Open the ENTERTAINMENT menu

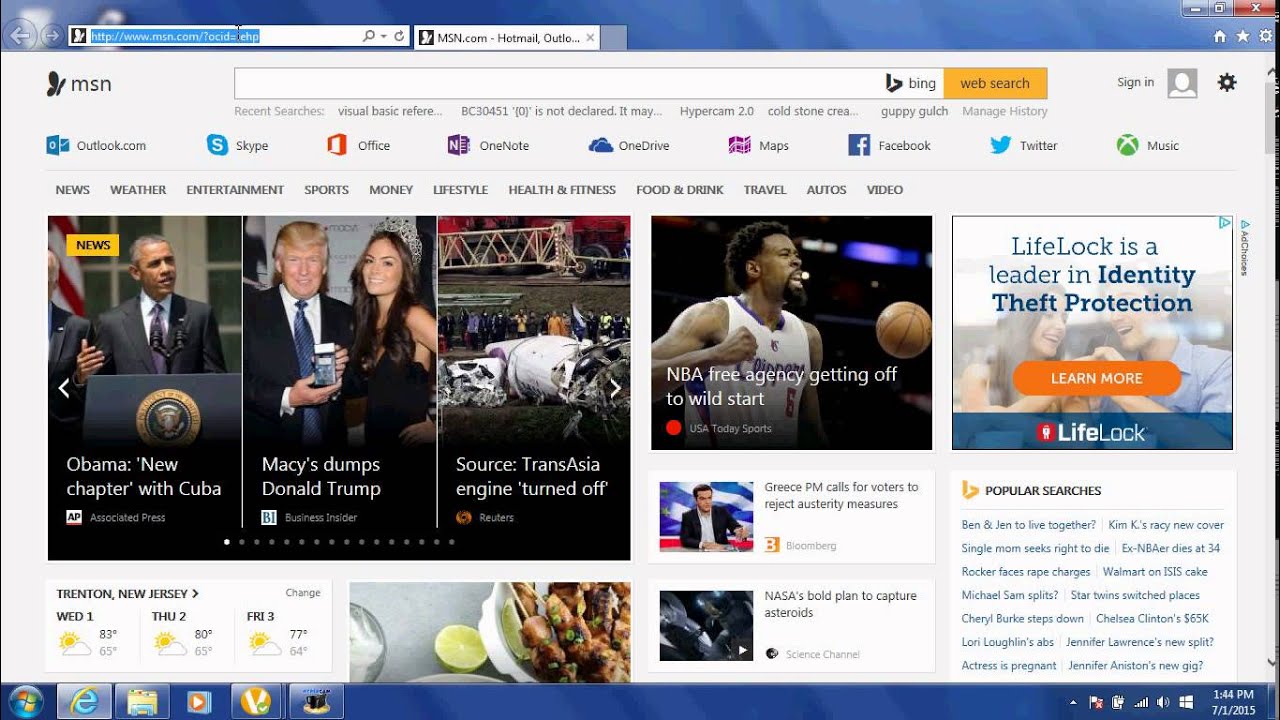tap(235, 189)
